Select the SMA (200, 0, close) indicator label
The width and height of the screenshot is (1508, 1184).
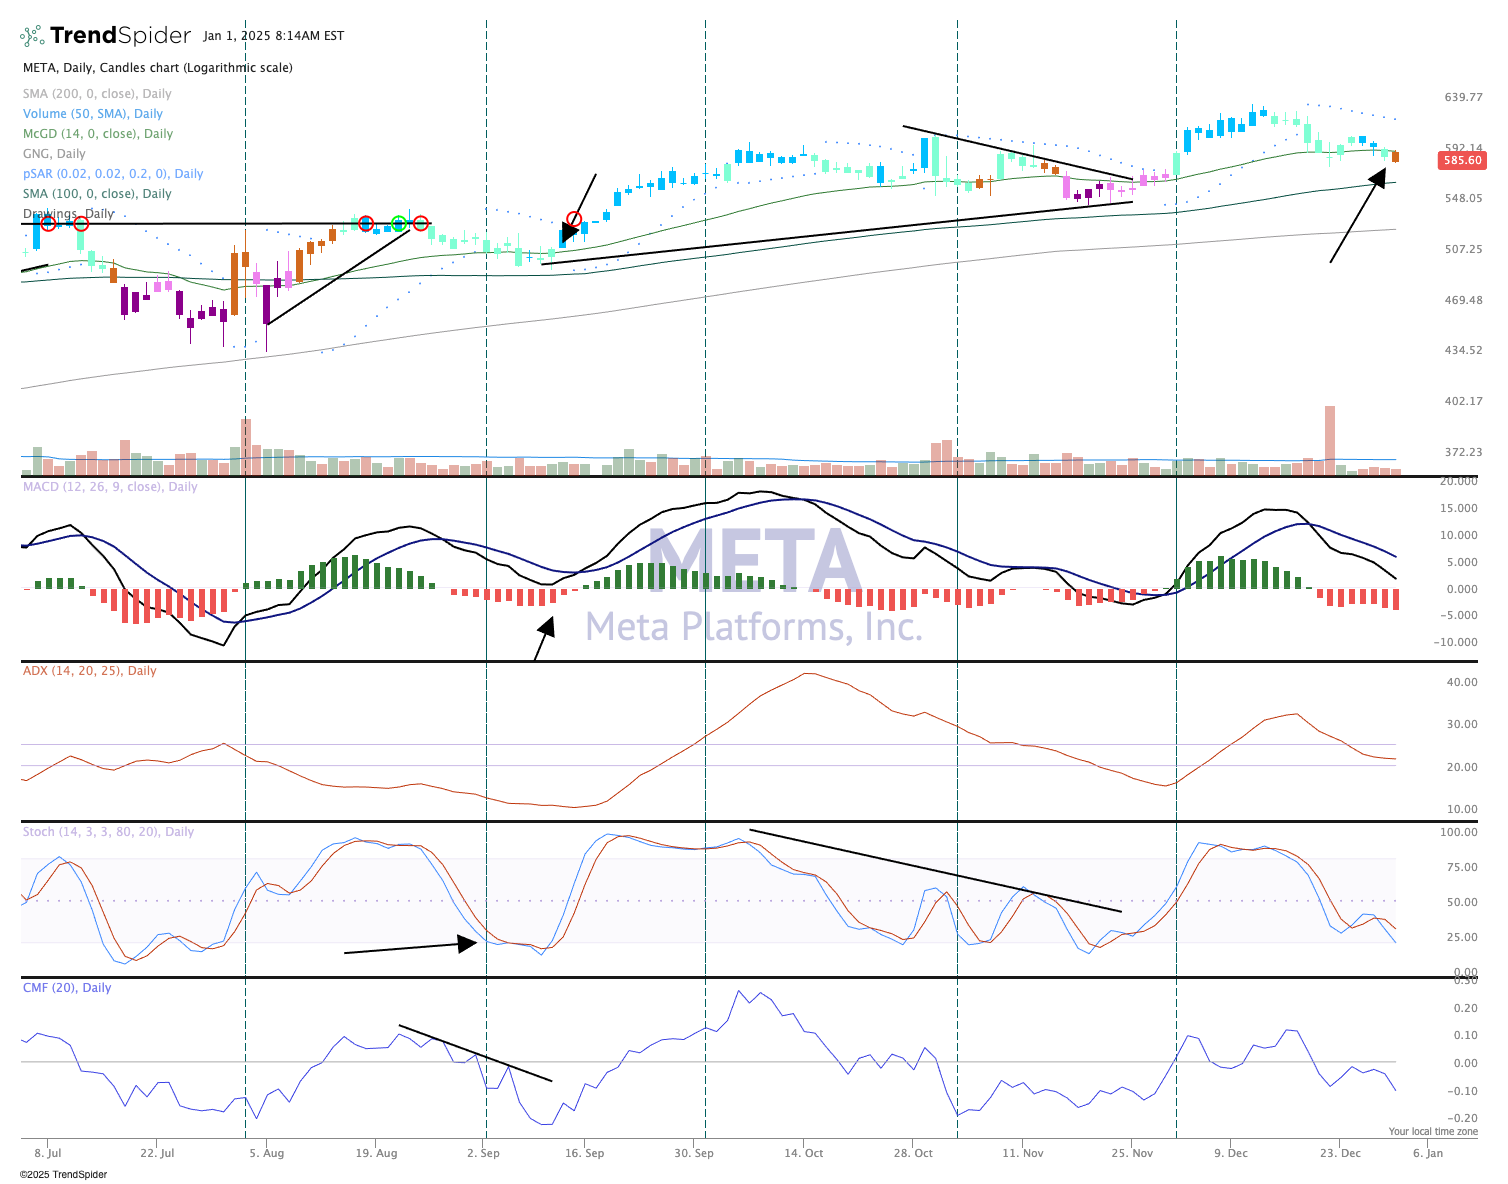tap(97, 94)
